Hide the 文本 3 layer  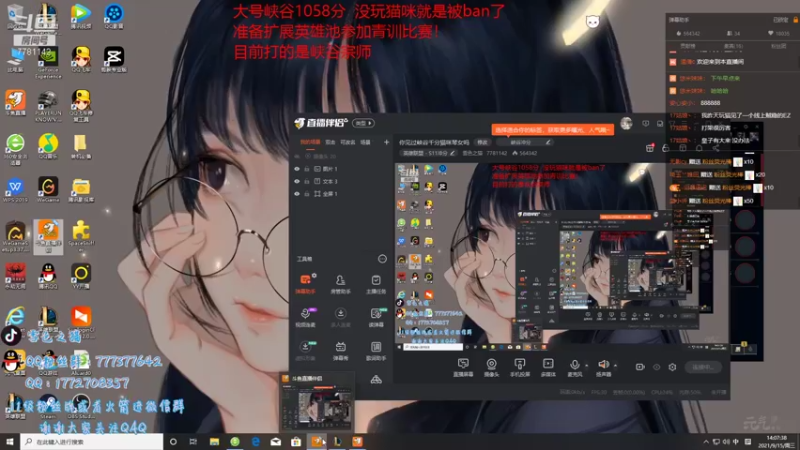297,181
